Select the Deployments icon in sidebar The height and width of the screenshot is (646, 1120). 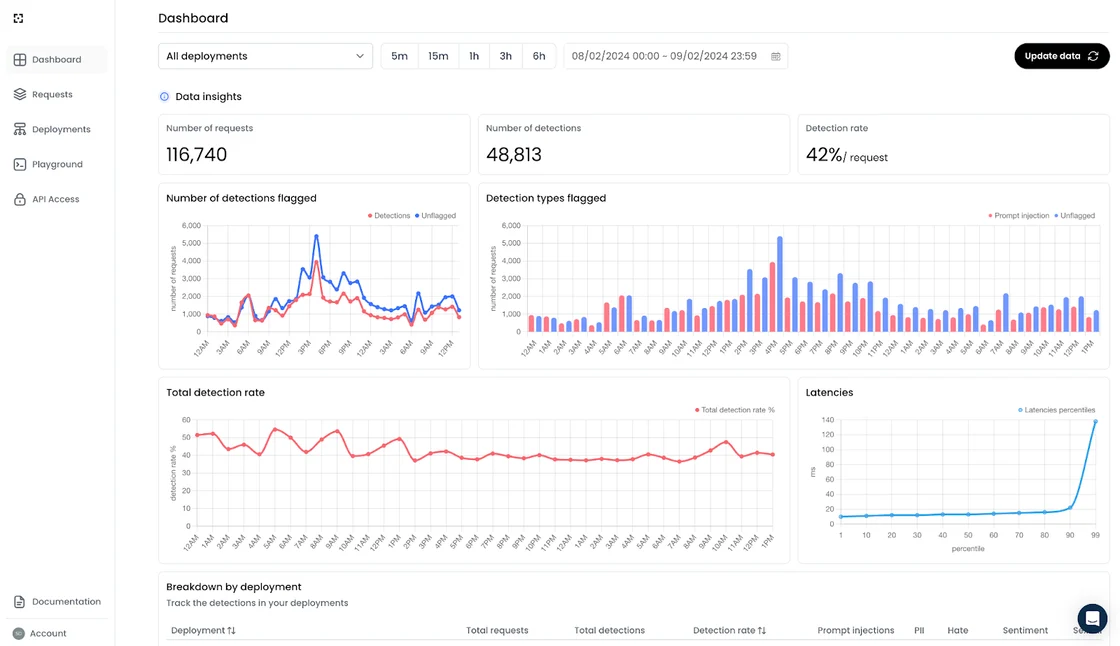(19, 129)
